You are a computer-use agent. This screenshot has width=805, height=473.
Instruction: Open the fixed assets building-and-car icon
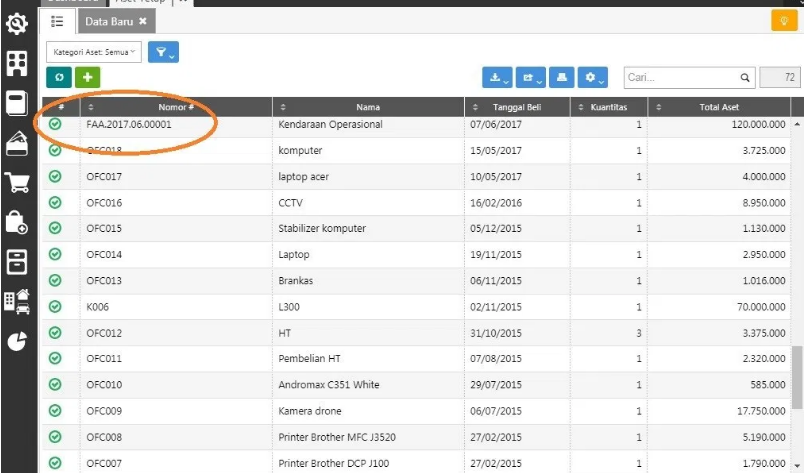pos(16,300)
